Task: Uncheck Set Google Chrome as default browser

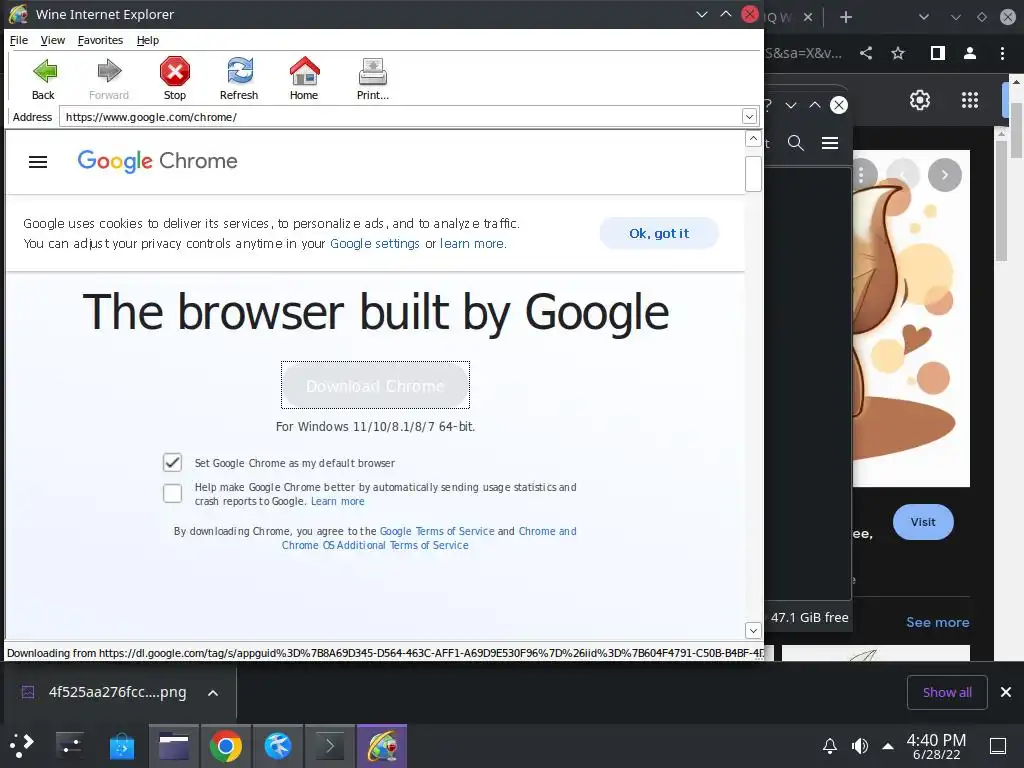Action: (172, 462)
